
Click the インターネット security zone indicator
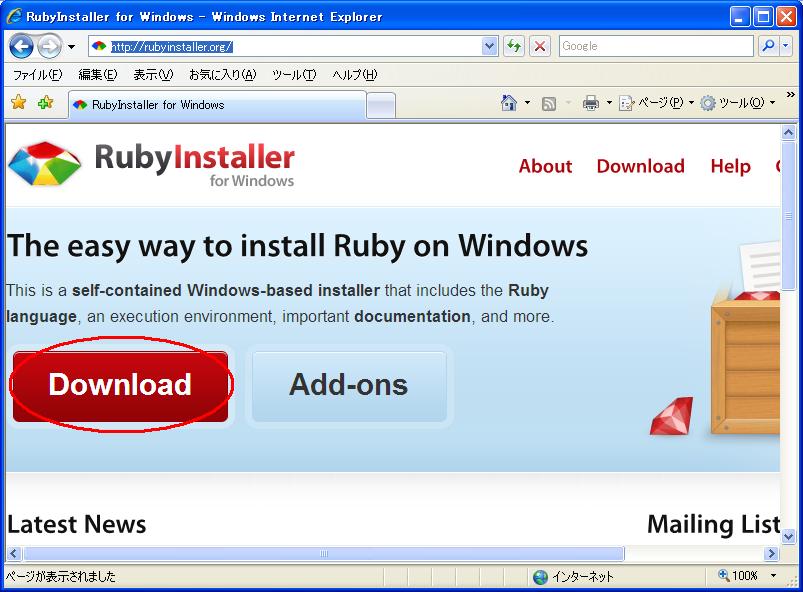tap(574, 577)
